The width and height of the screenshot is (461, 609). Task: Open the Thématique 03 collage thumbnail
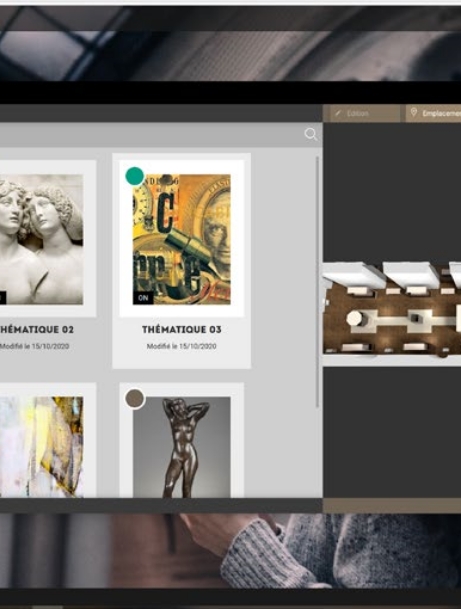(182, 239)
